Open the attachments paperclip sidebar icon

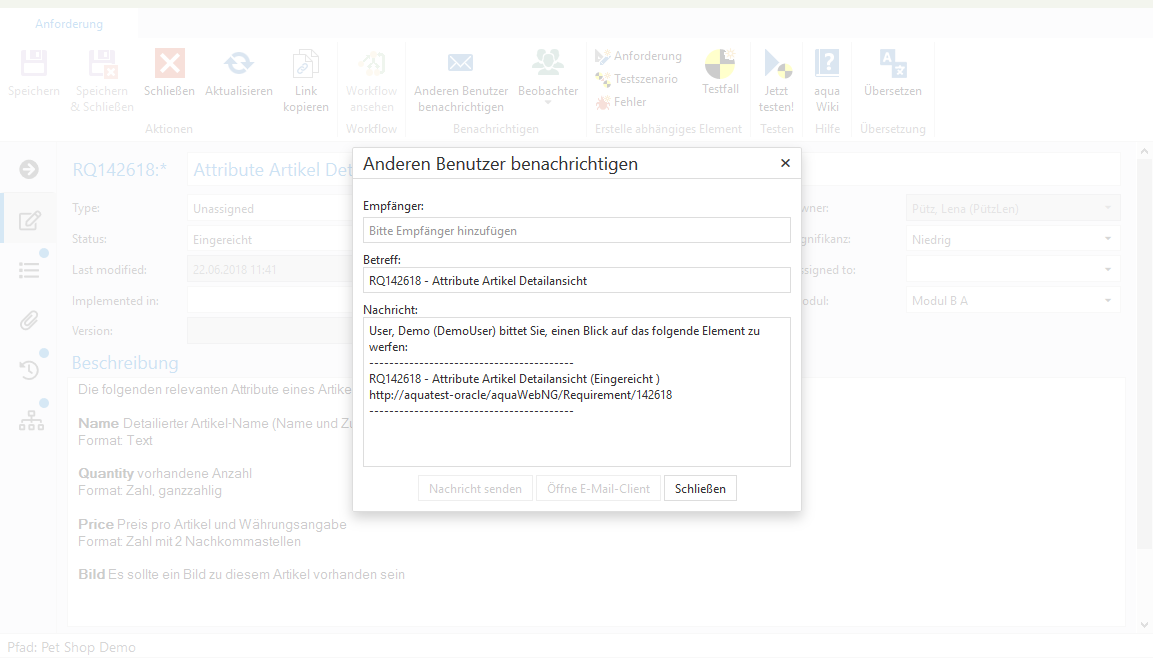pyautogui.click(x=29, y=321)
